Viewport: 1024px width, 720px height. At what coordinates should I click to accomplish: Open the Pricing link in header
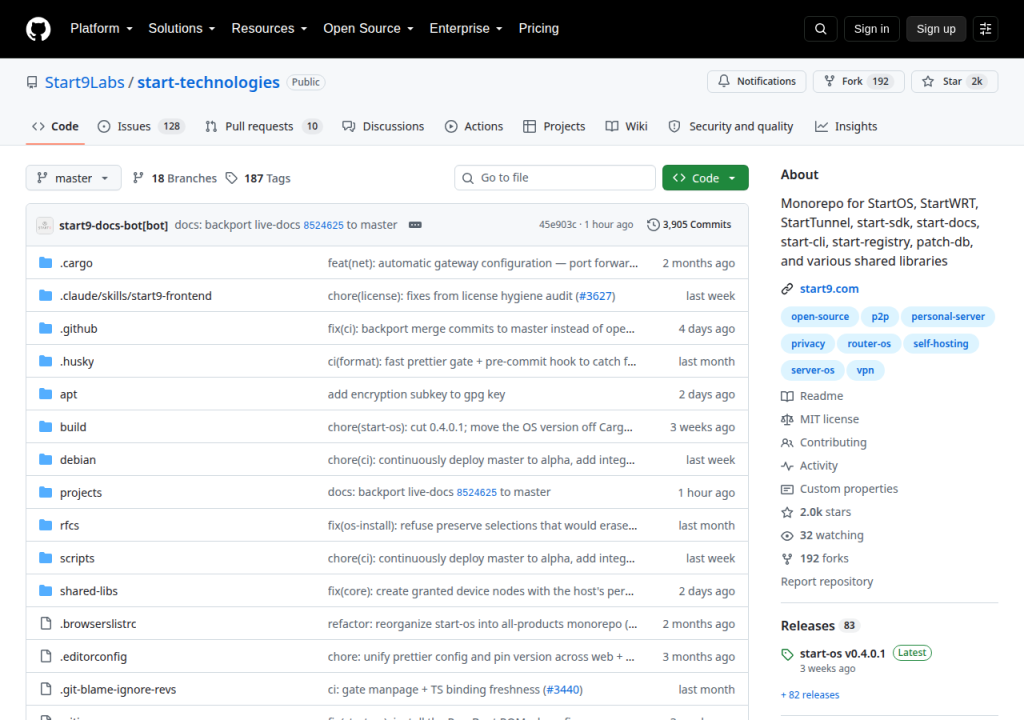(538, 29)
